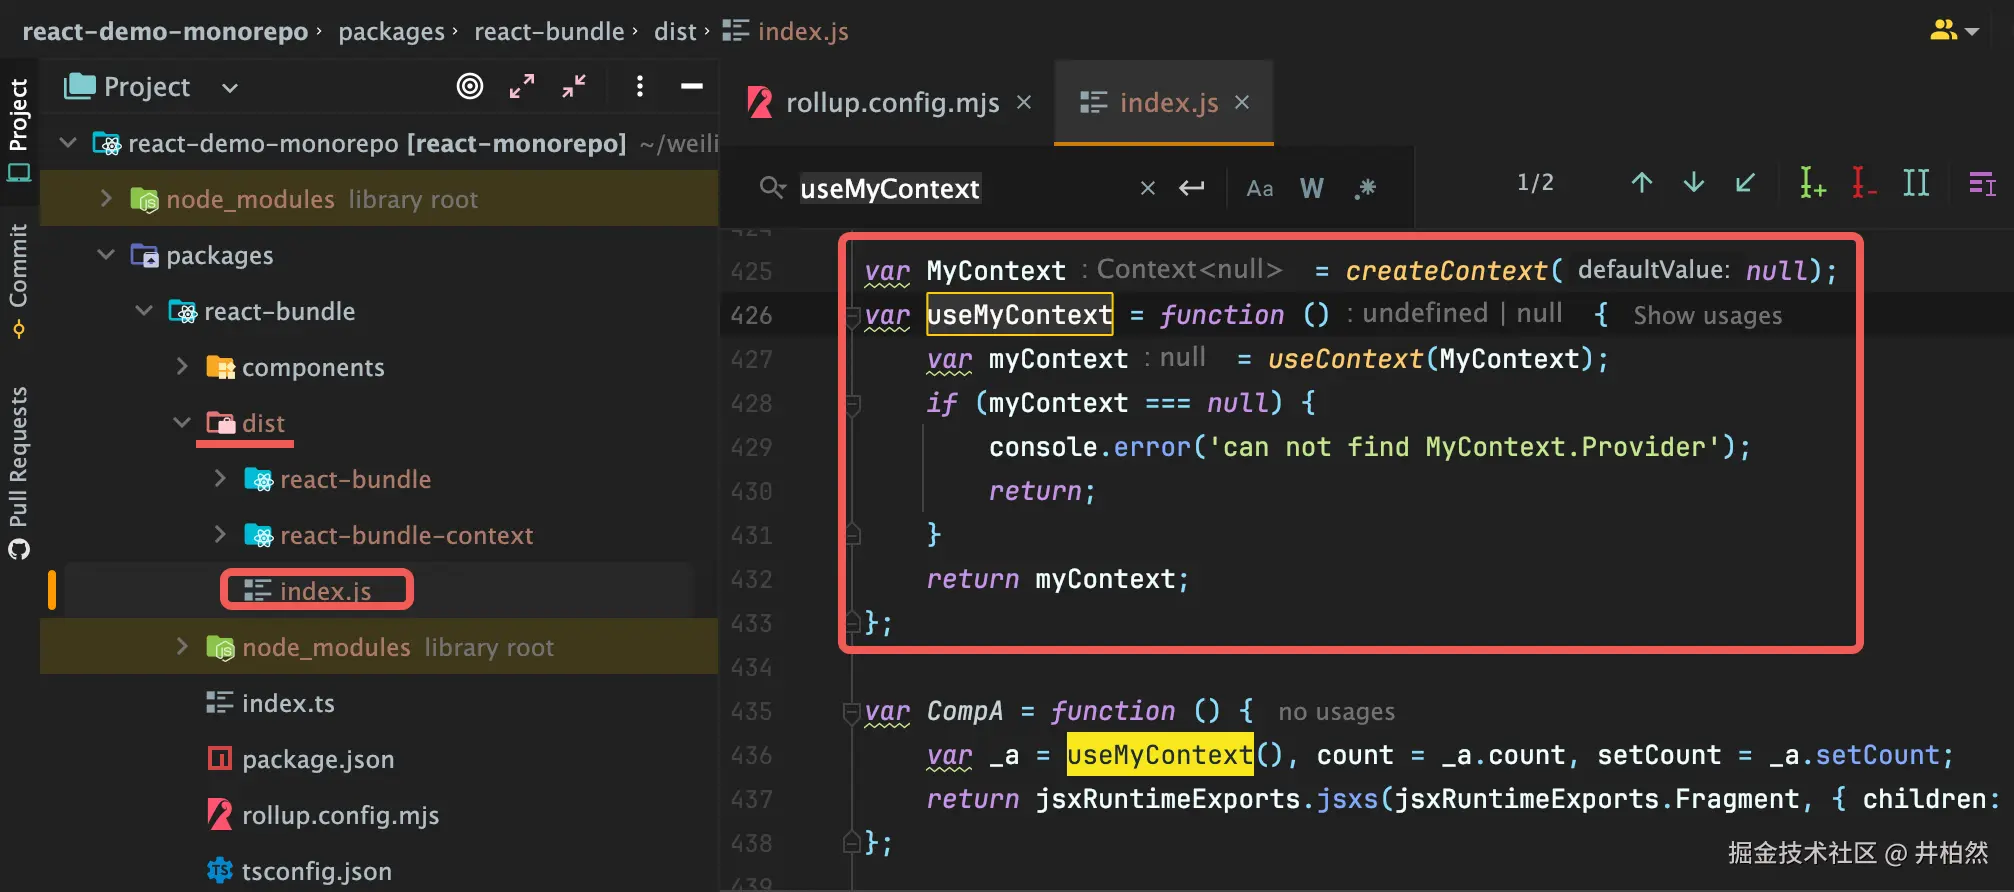Image resolution: width=2014 pixels, height=892 pixels.
Task: Collapse all items in Project panel
Action: [x=574, y=87]
